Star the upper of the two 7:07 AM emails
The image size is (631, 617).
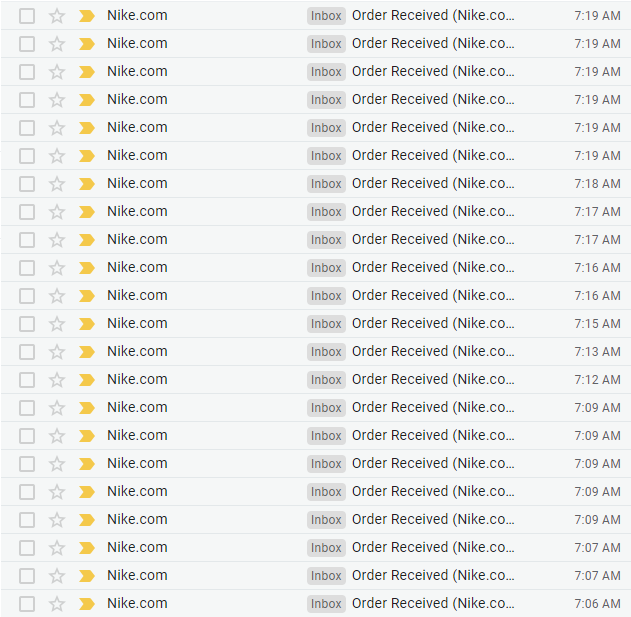pos(57,548)
